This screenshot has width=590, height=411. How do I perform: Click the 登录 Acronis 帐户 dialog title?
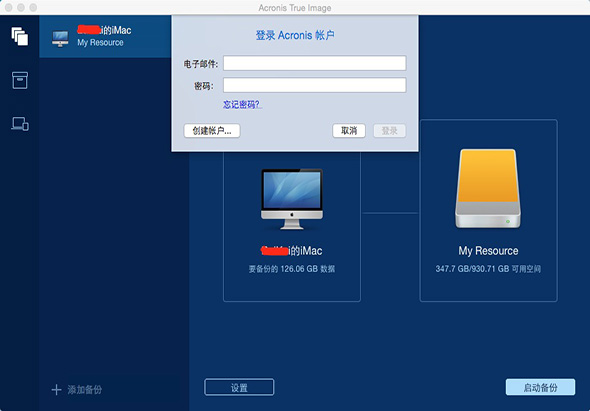tap(295, 35)
